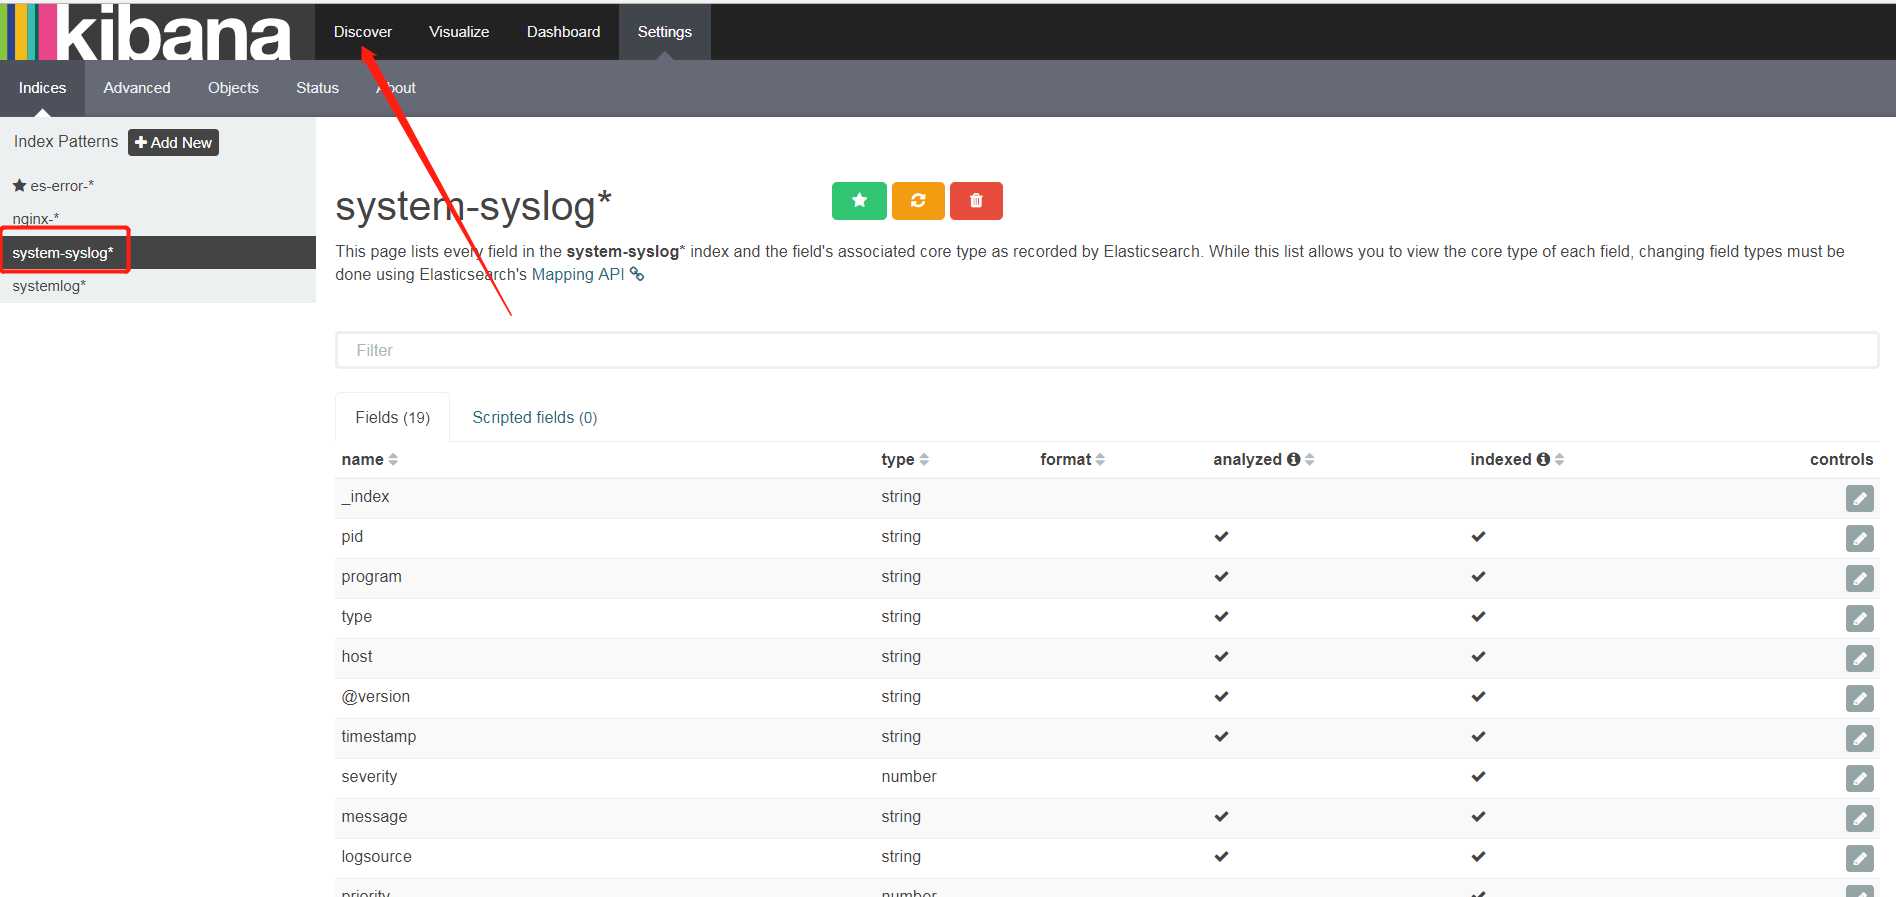This screenshot has height=897, width=1896.
Task: Edit the @version field
Action: coord(1859,698)
